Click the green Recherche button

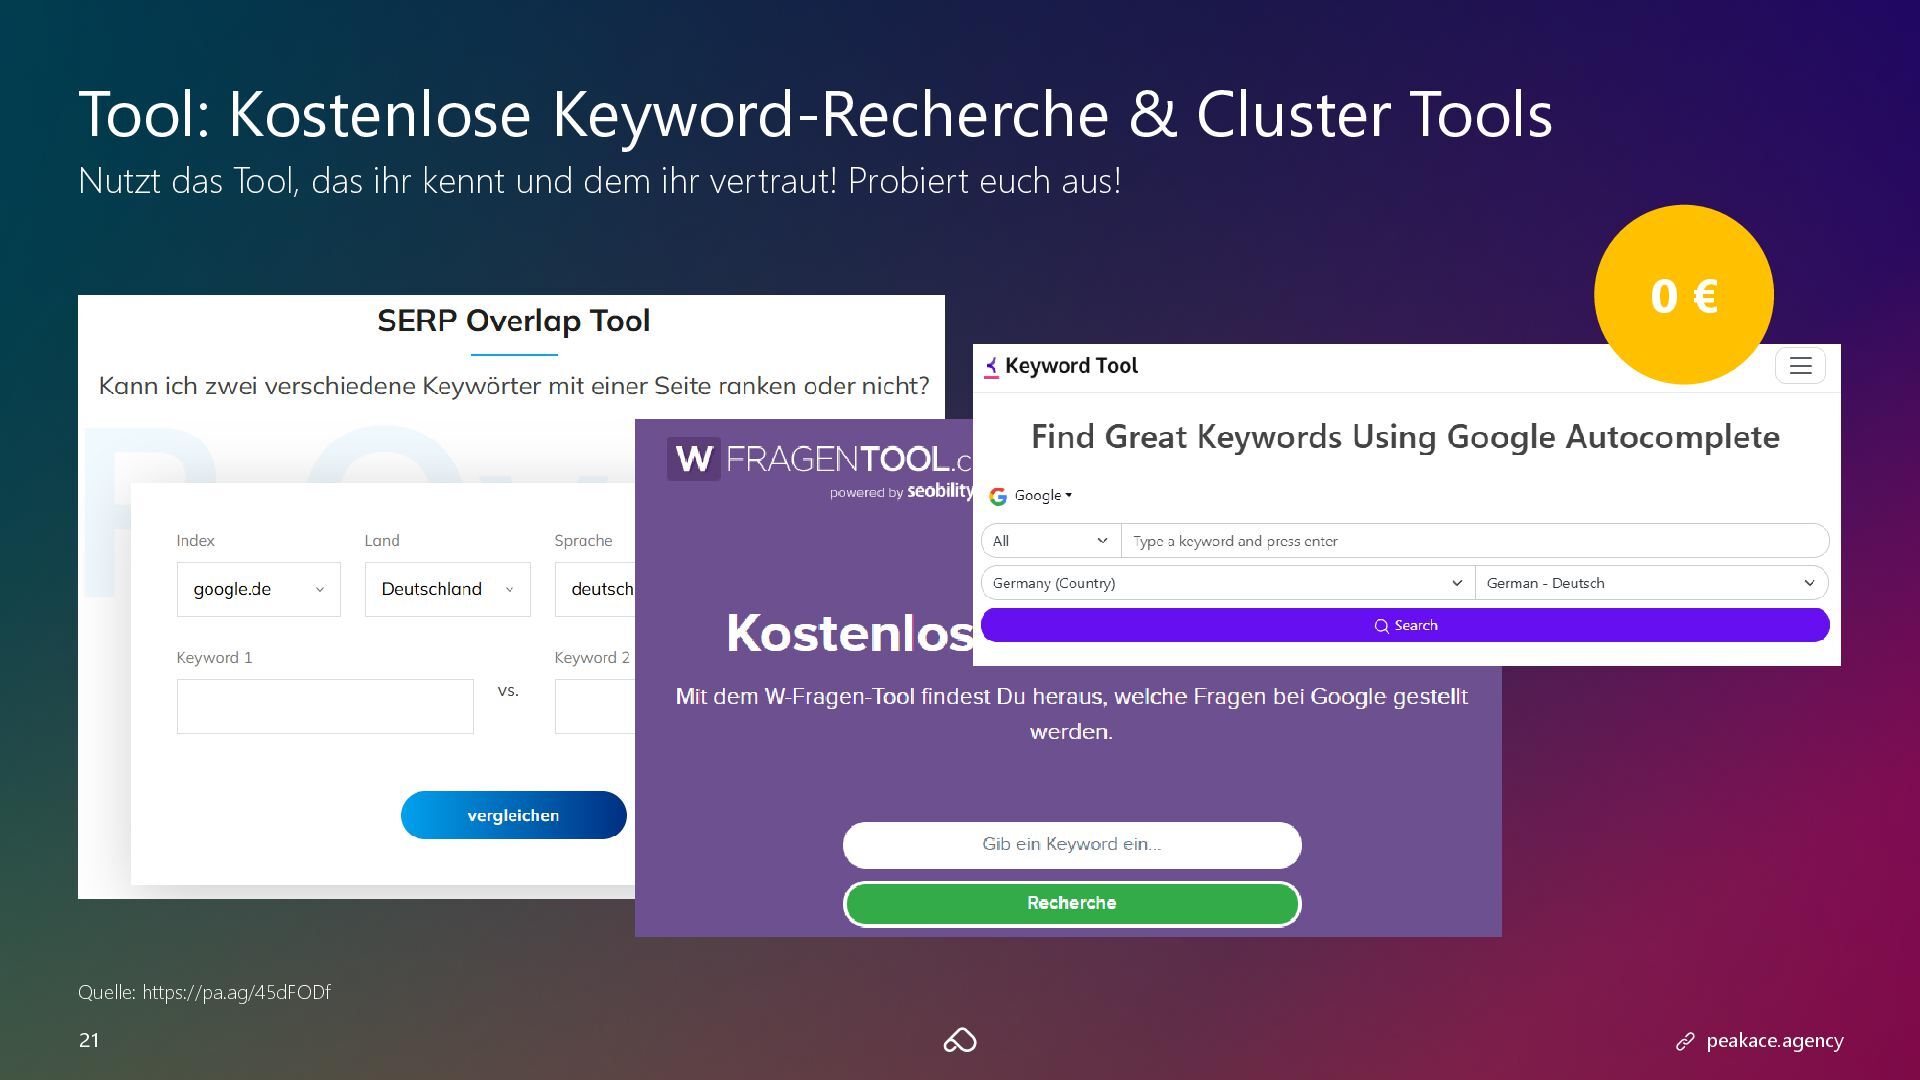(x=1071, y=903)
